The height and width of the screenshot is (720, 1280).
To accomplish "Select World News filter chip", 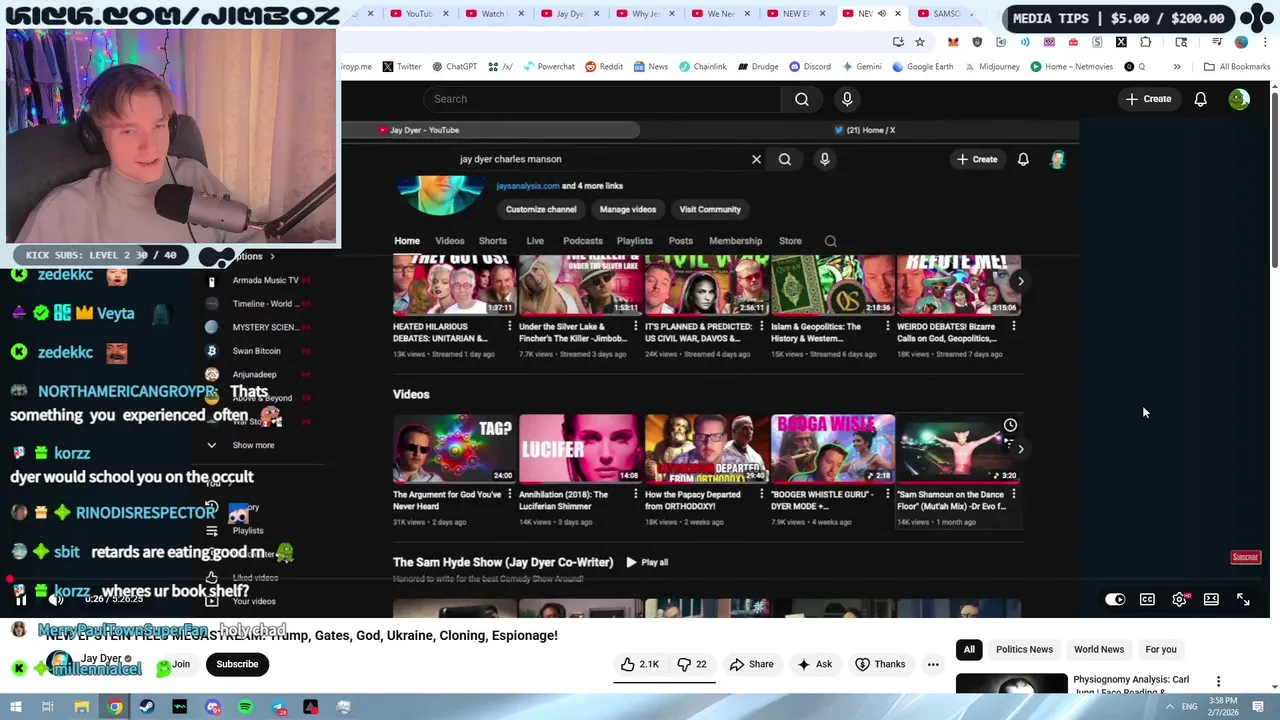I will (1099, 649).
